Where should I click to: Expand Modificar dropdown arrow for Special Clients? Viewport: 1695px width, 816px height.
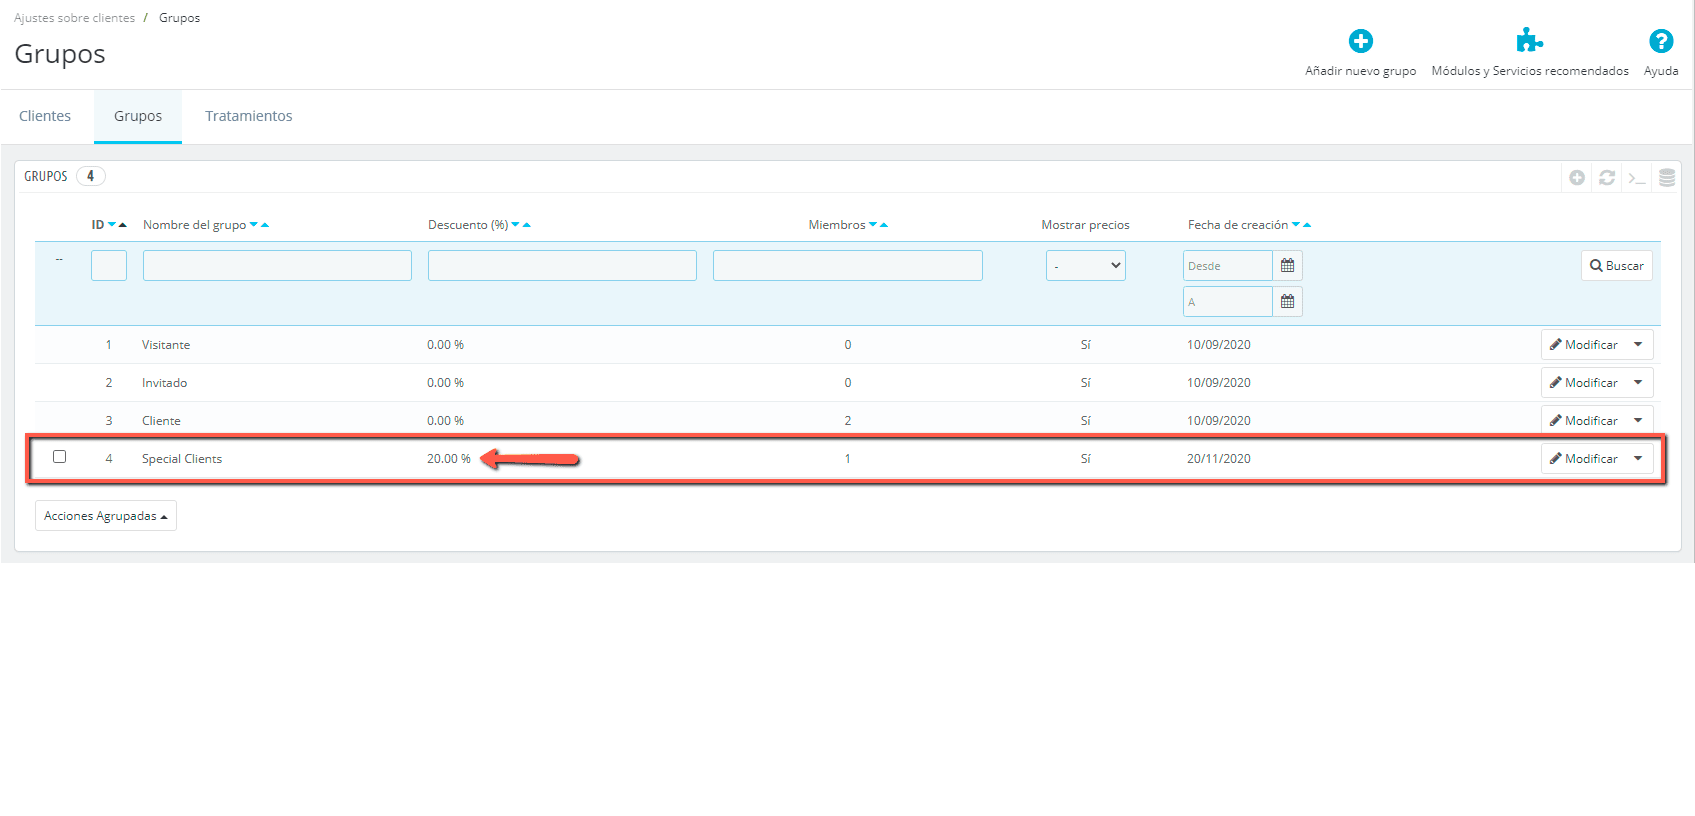[x=1638, y=459]
